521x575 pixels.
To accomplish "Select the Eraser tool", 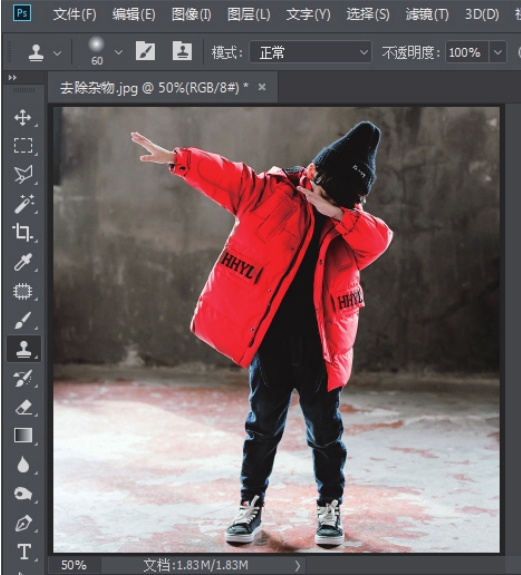I will 23,407.
